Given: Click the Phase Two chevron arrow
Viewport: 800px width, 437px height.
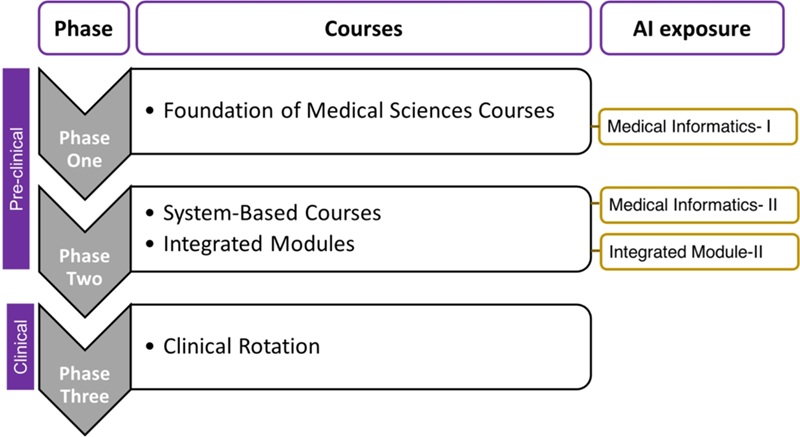Looking at the screenshot, I should 85,252.
